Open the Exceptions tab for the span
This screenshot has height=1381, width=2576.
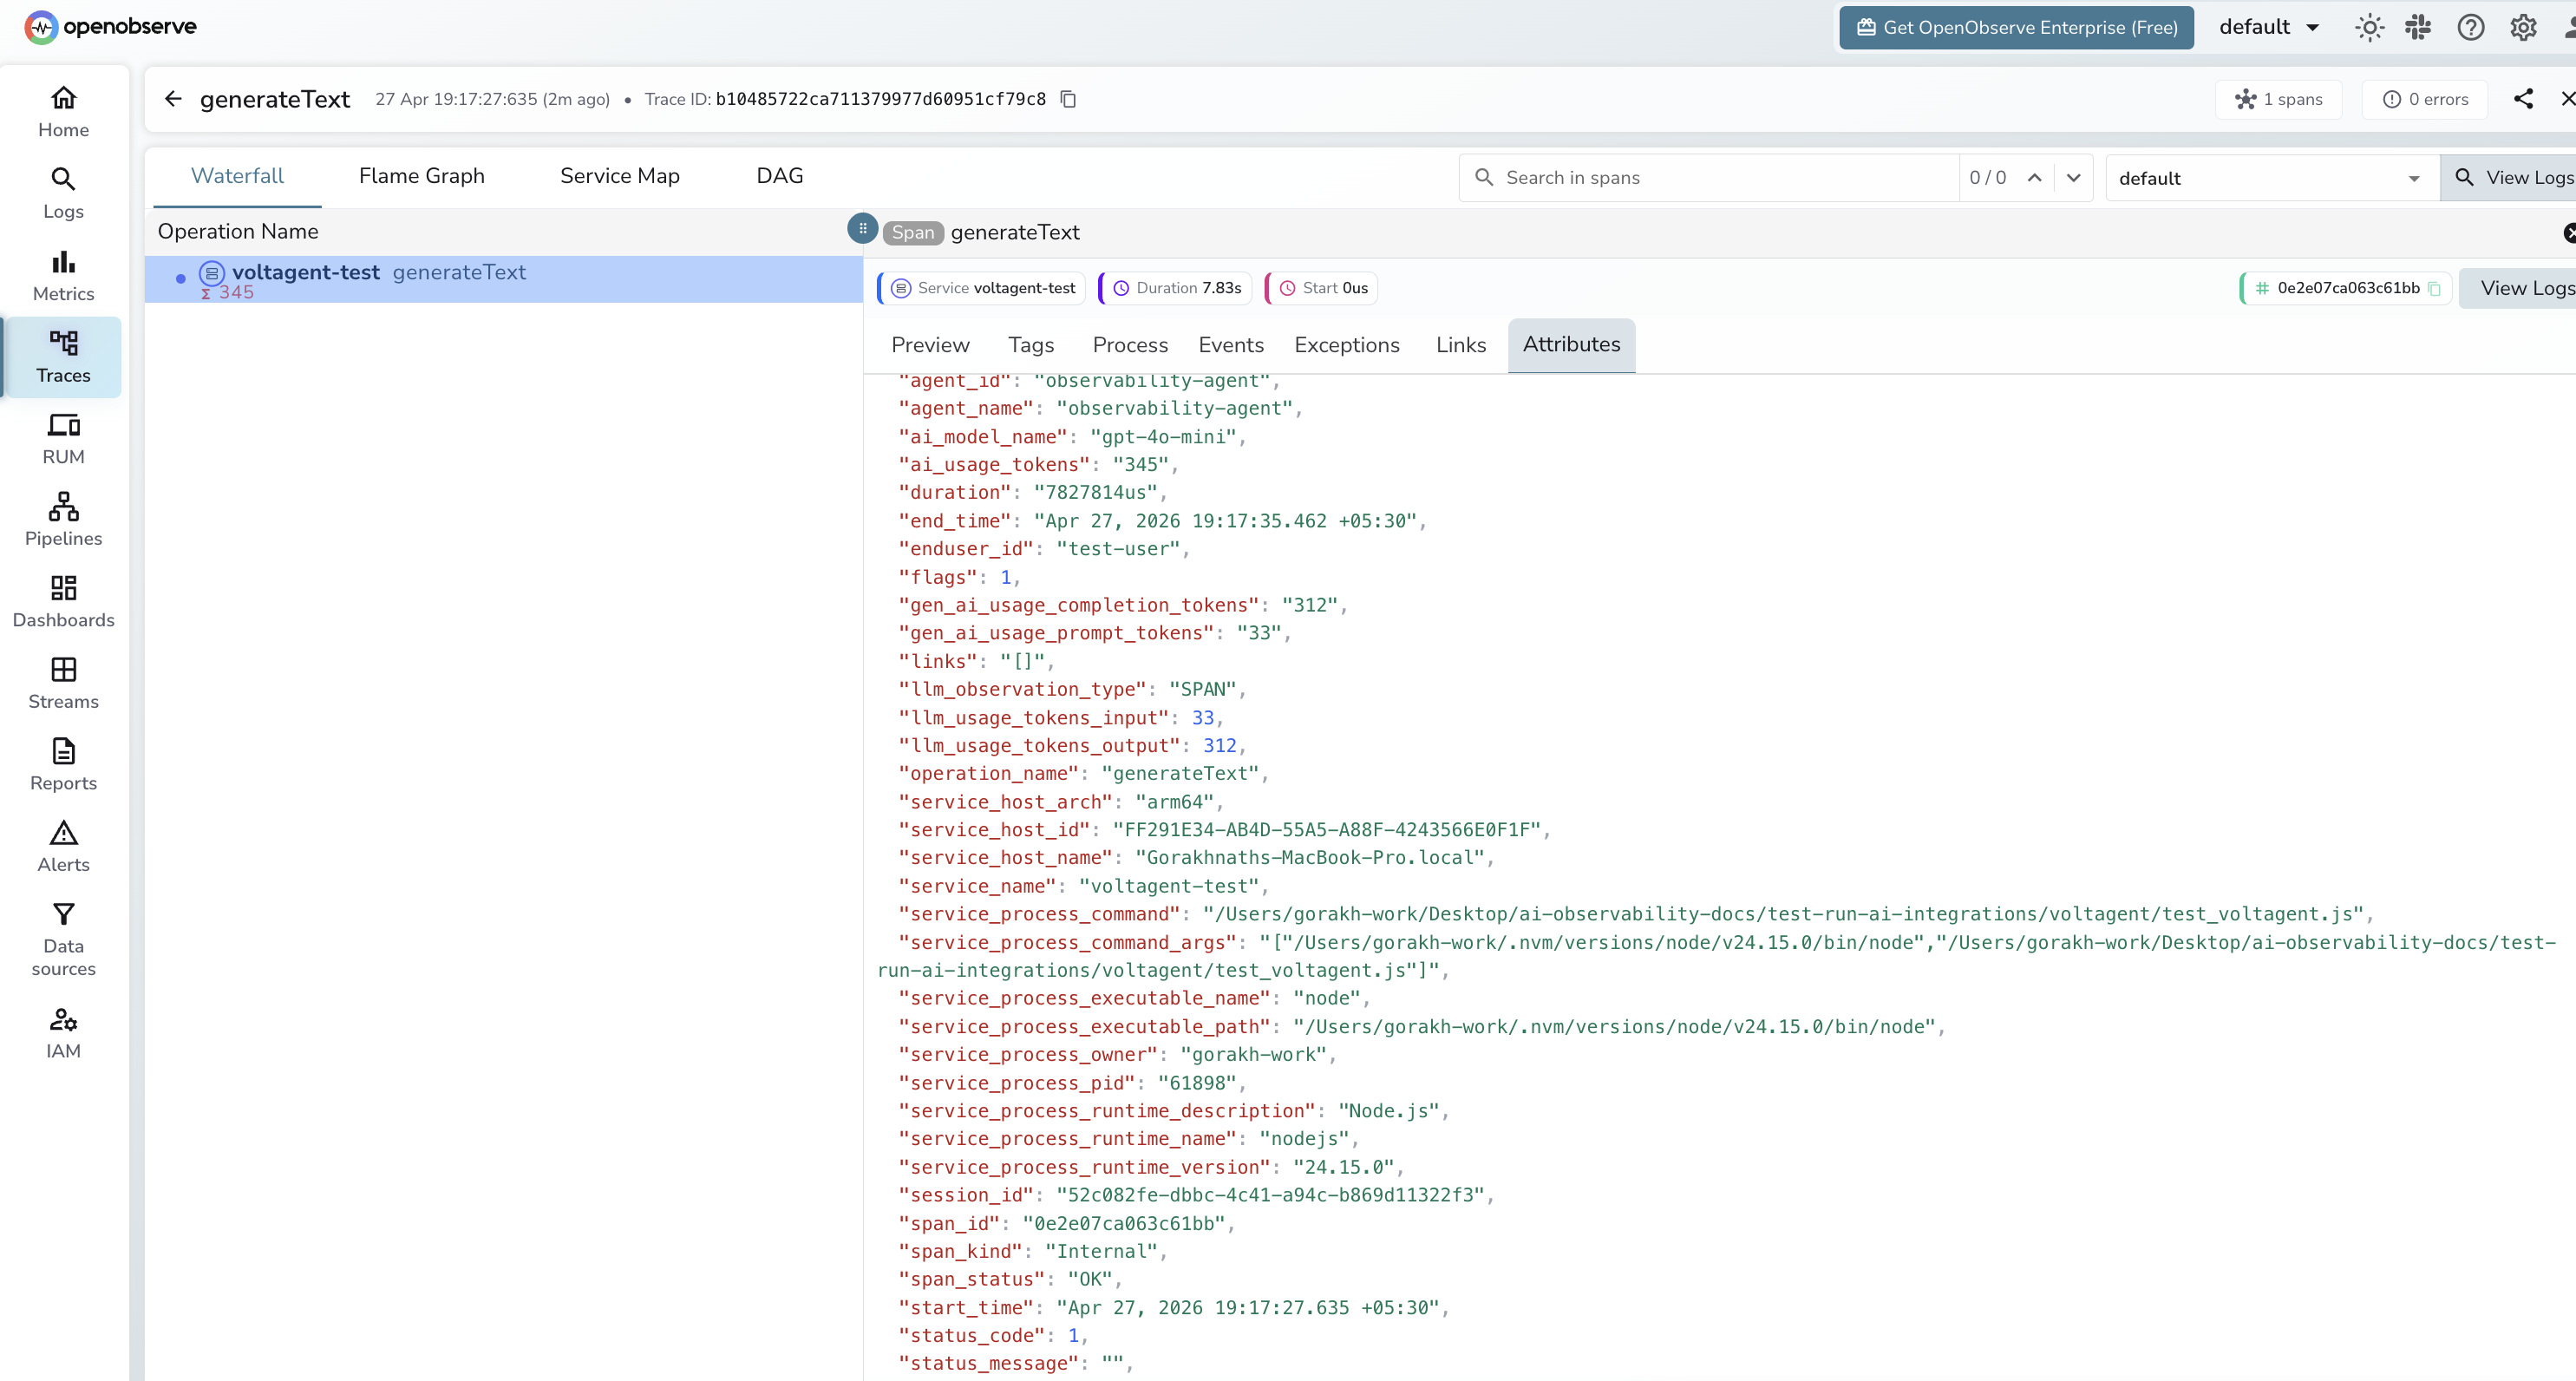pyautogui.click(x=1346, y=345)
